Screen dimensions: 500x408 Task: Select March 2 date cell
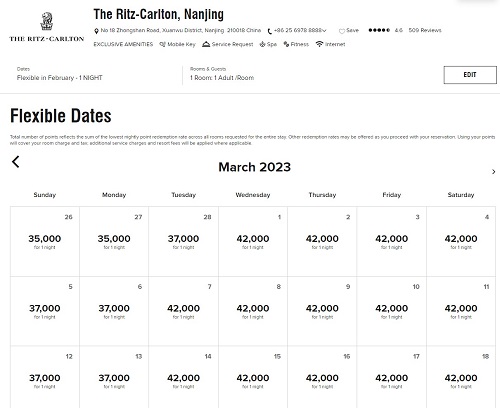(x=322, y=241)
